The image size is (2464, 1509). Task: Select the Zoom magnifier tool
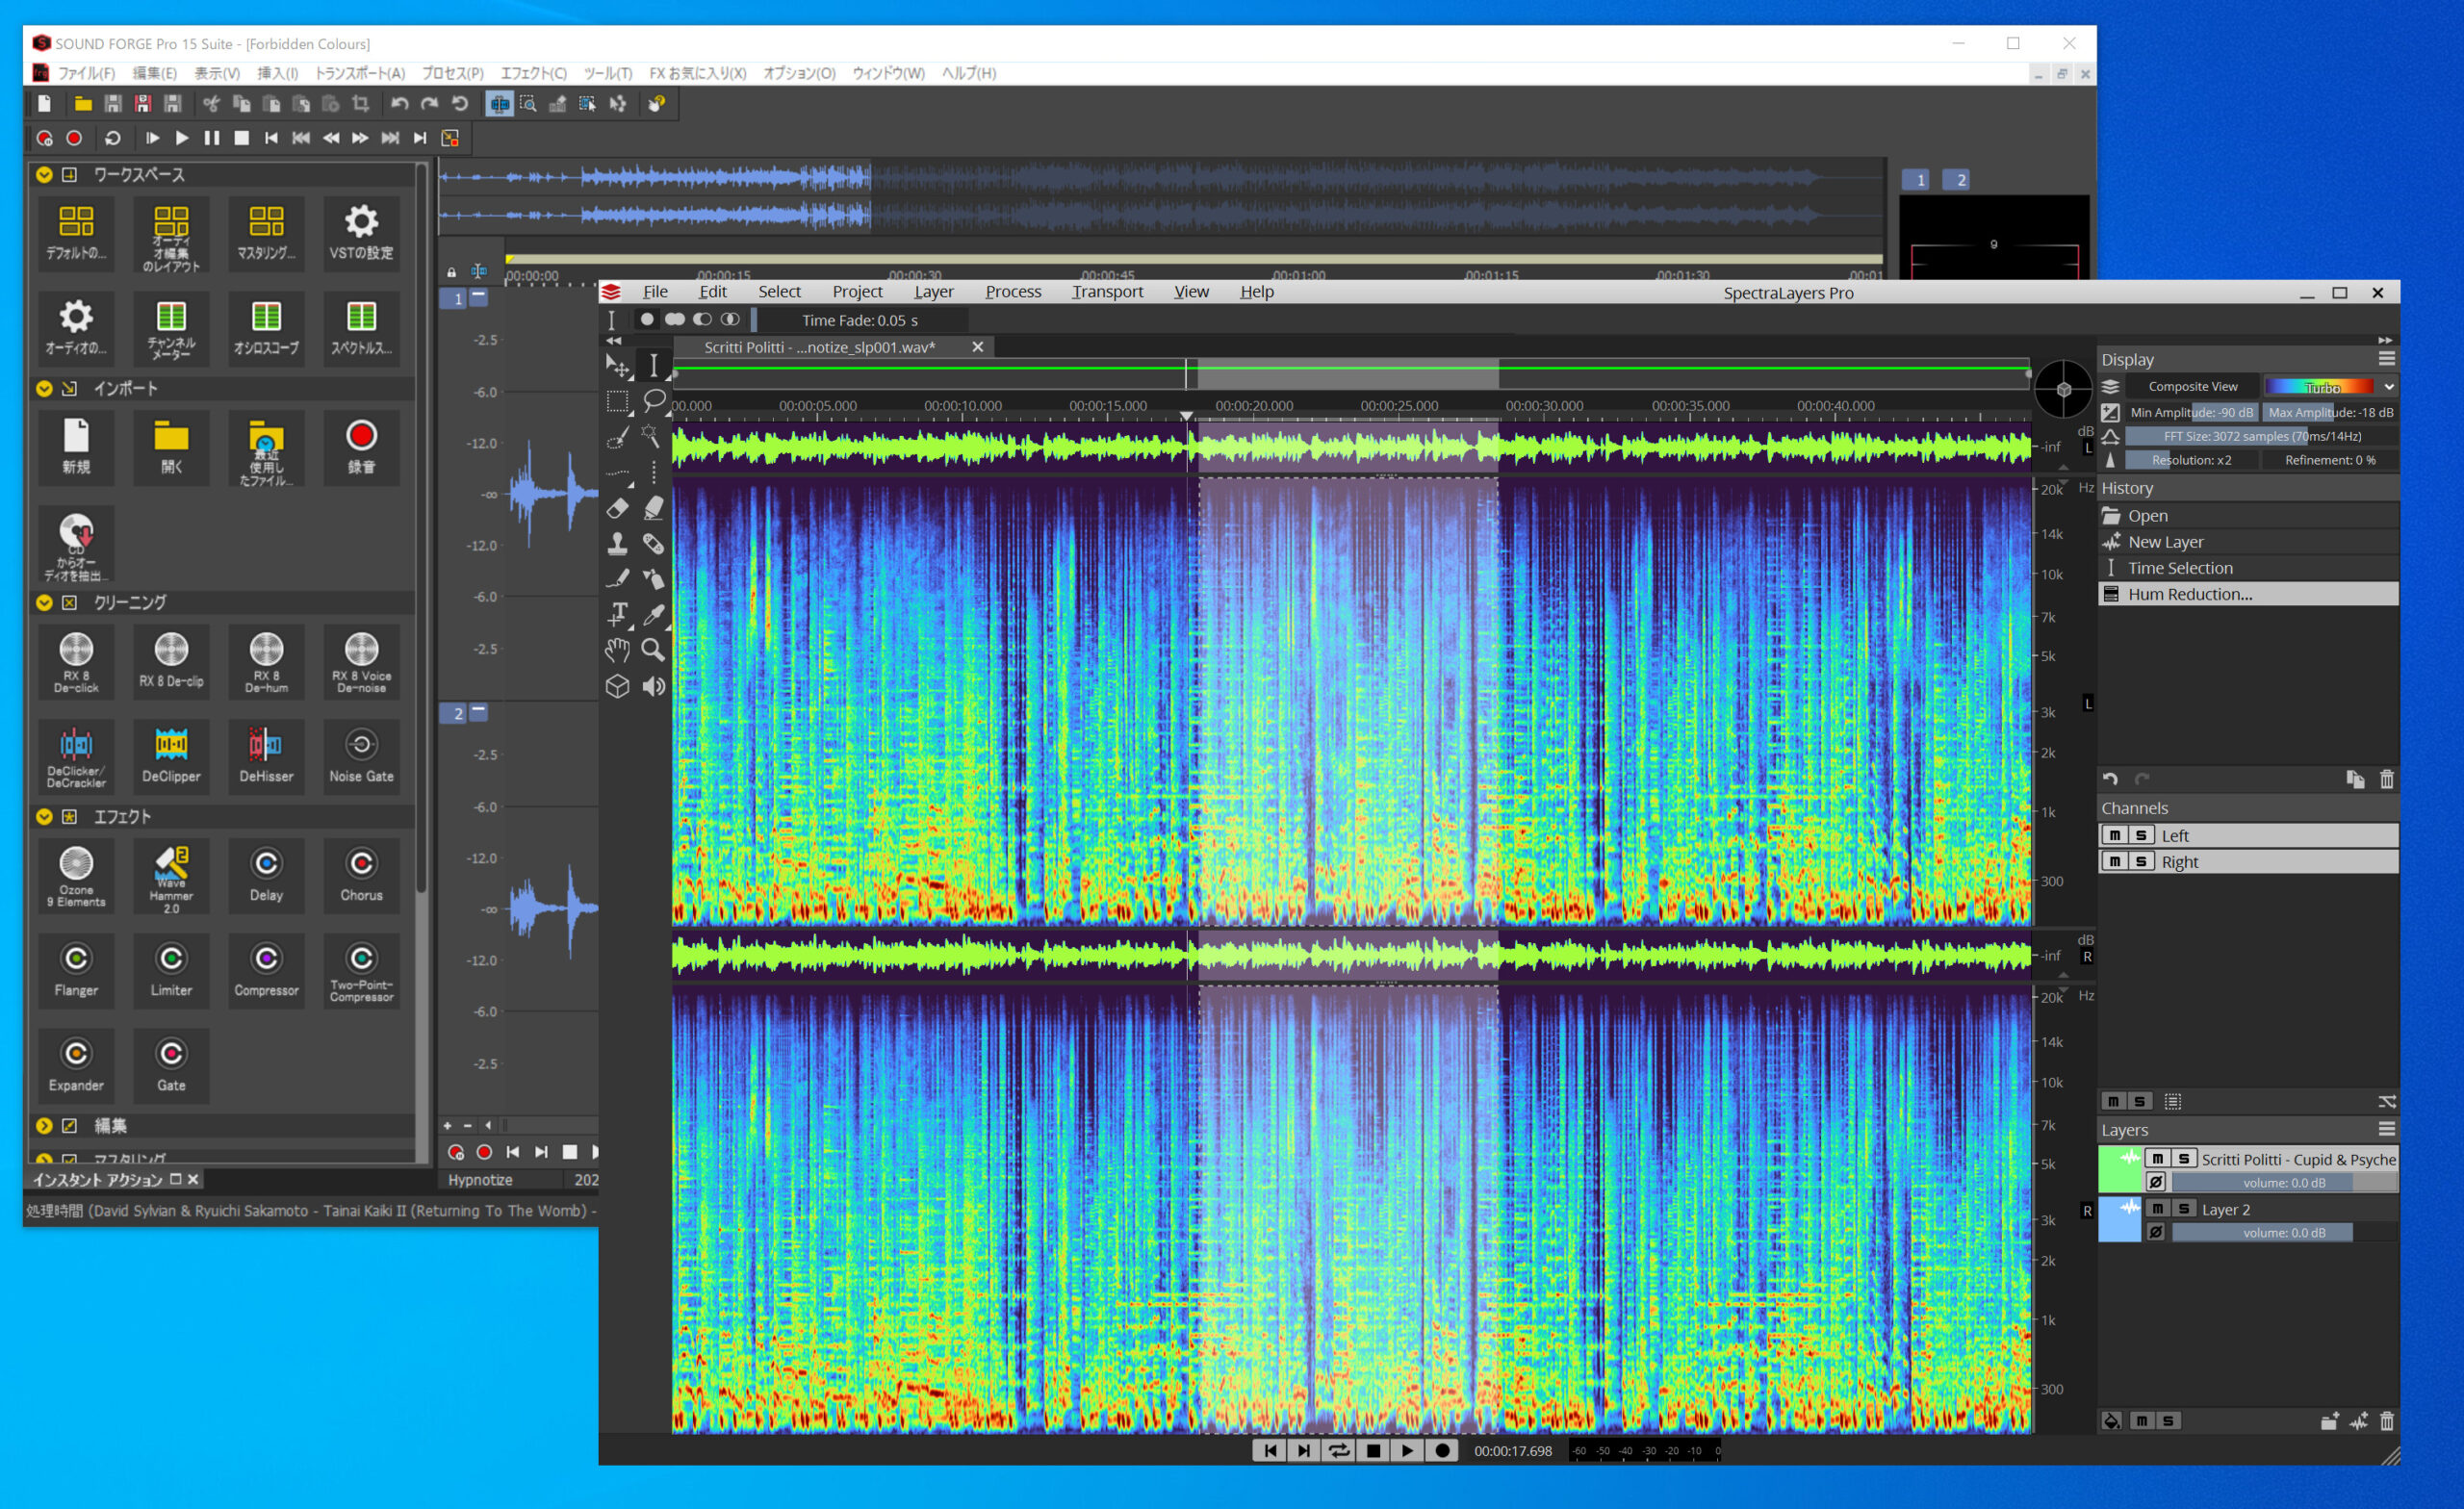pos(653,650)
